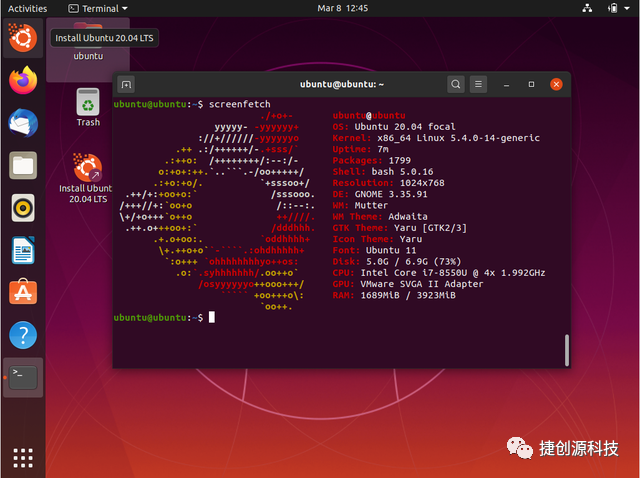Open the terminal hamburger menu
640x478 pixels.
(x=478, y=84)
